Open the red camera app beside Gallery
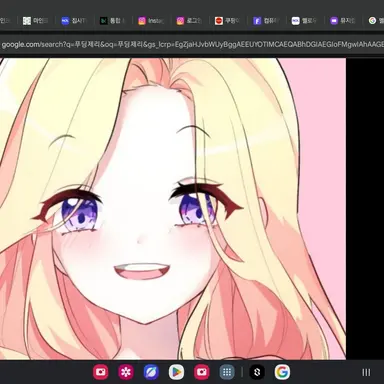Viewport: 384px width, 384px height. [101, 372]
